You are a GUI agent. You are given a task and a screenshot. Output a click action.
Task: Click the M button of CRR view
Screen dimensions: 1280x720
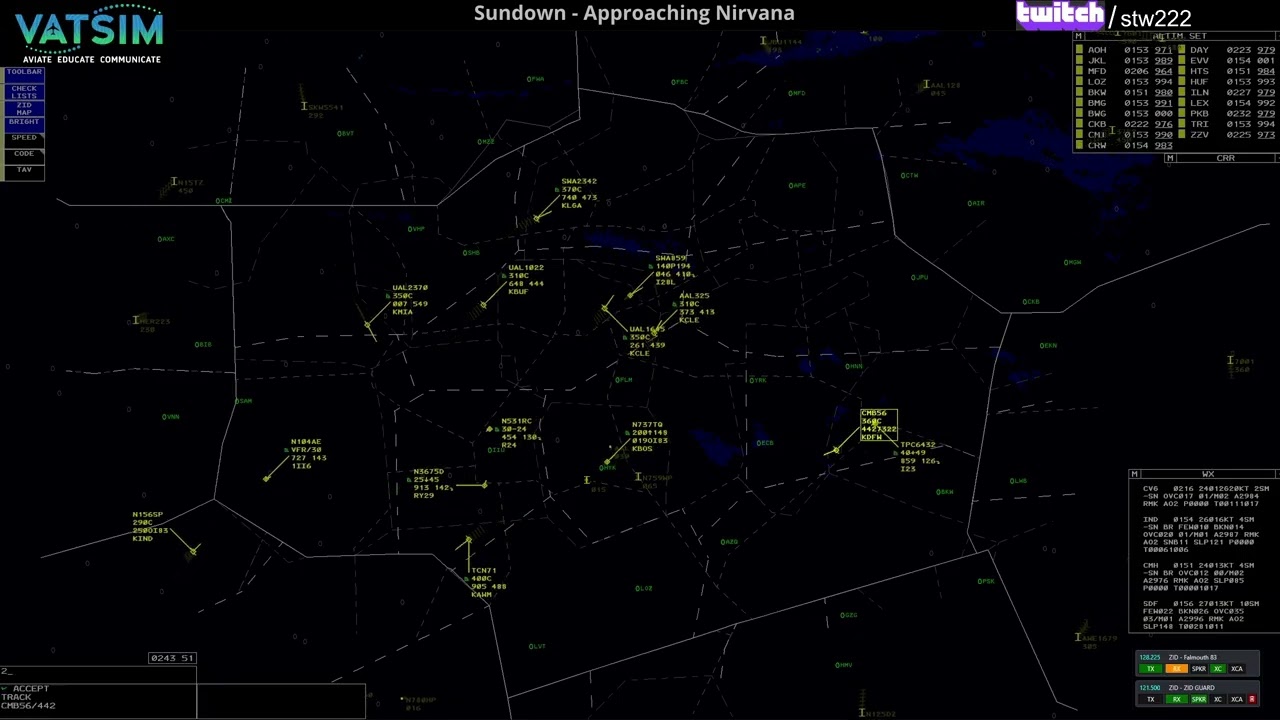1170,158
